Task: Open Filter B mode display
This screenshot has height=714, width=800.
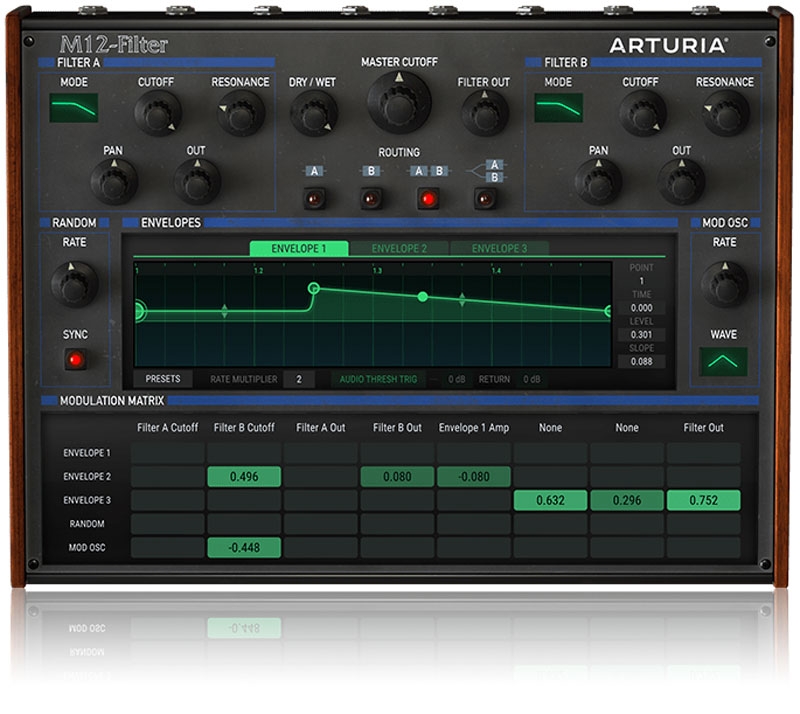Action: pos(558,108)
